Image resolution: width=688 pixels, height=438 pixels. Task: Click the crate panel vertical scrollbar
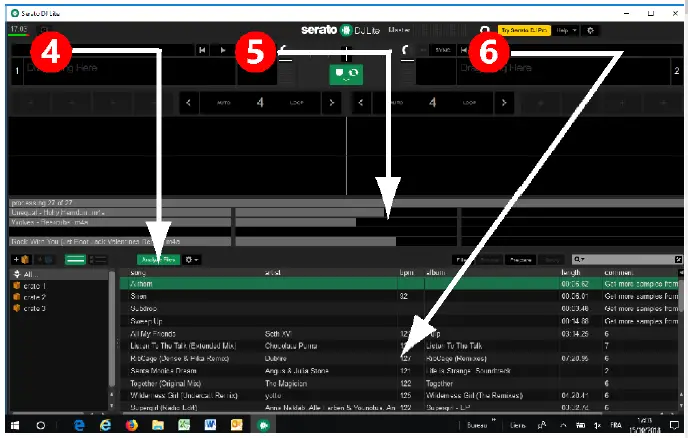112,329
